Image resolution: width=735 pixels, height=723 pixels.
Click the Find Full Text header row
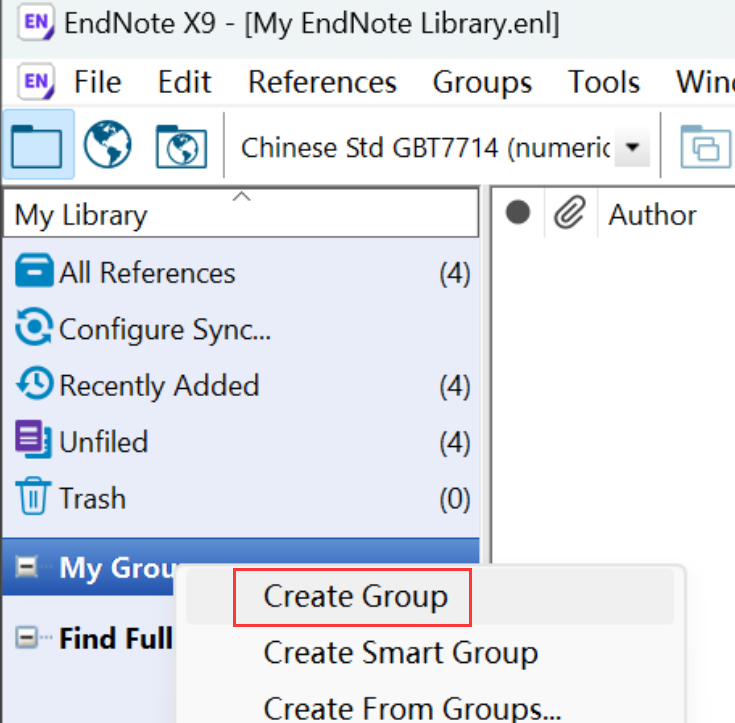coord(89,638)
